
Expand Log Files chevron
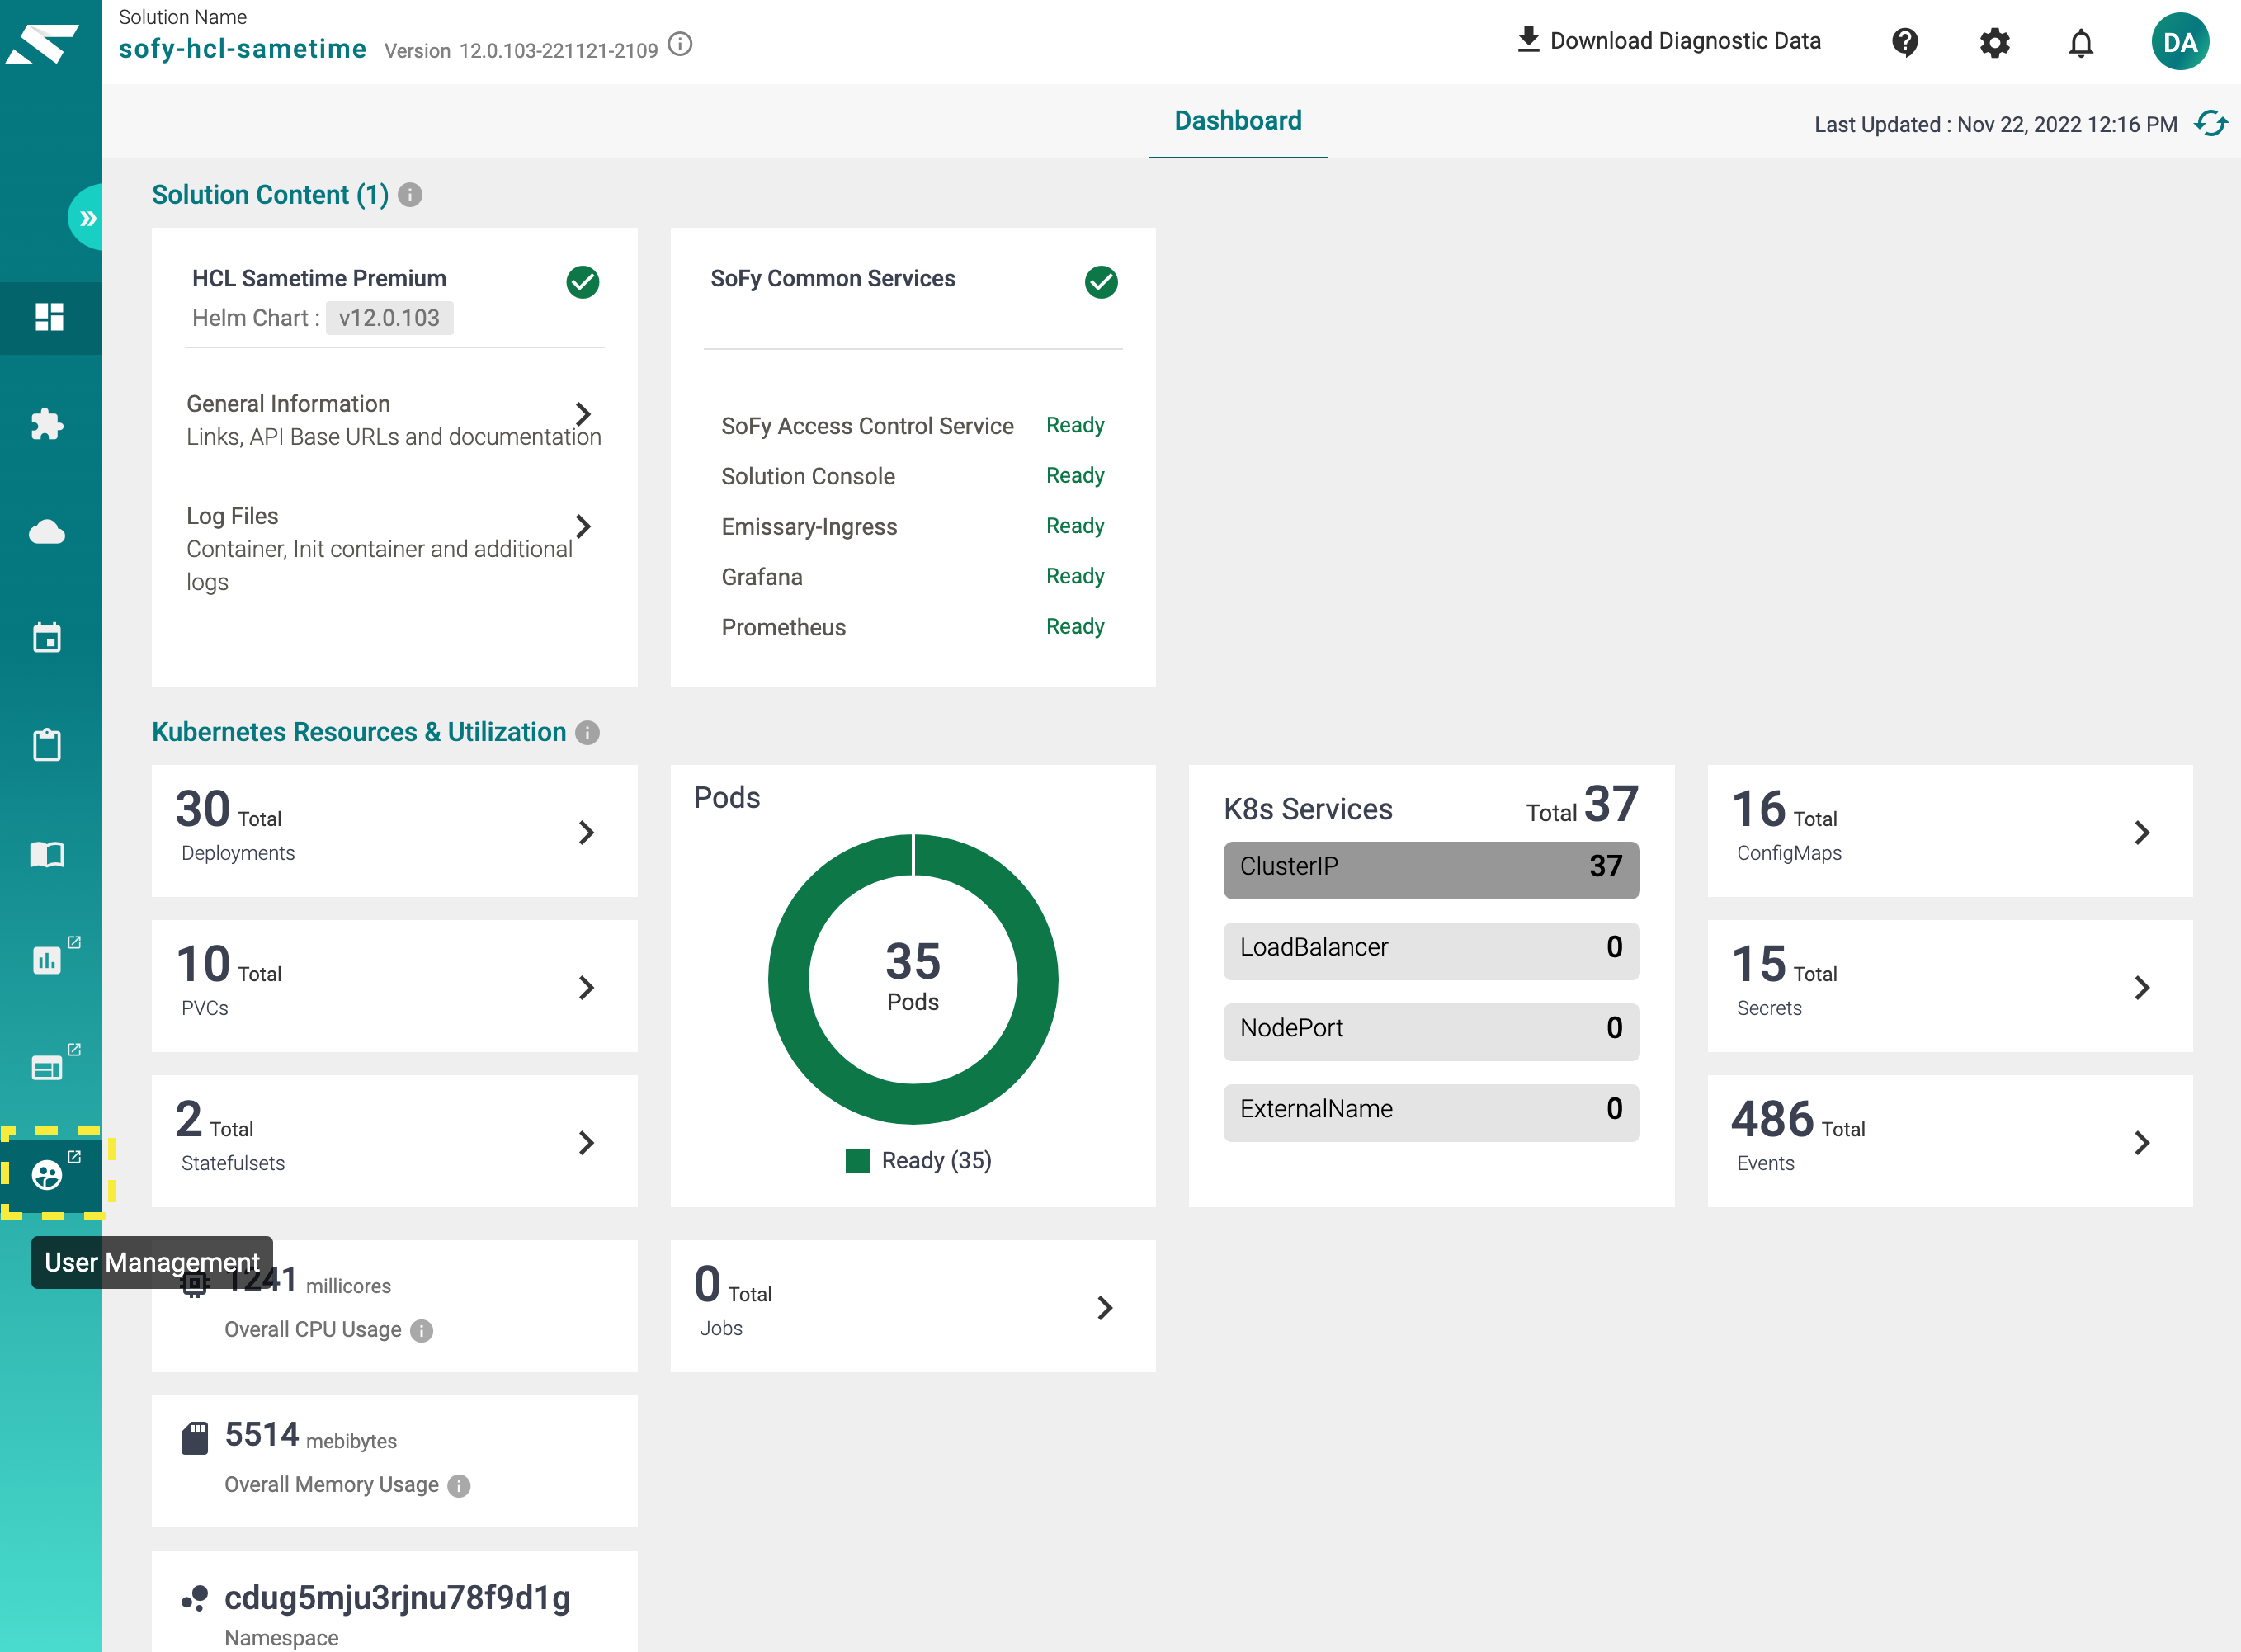pos(583,526)
